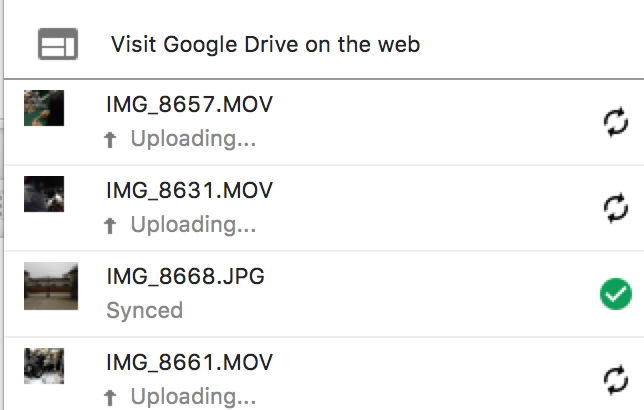Click the IMG_8661.MOV file name
This screenshot has height=410, width=644.
click(x=189, y=362)
